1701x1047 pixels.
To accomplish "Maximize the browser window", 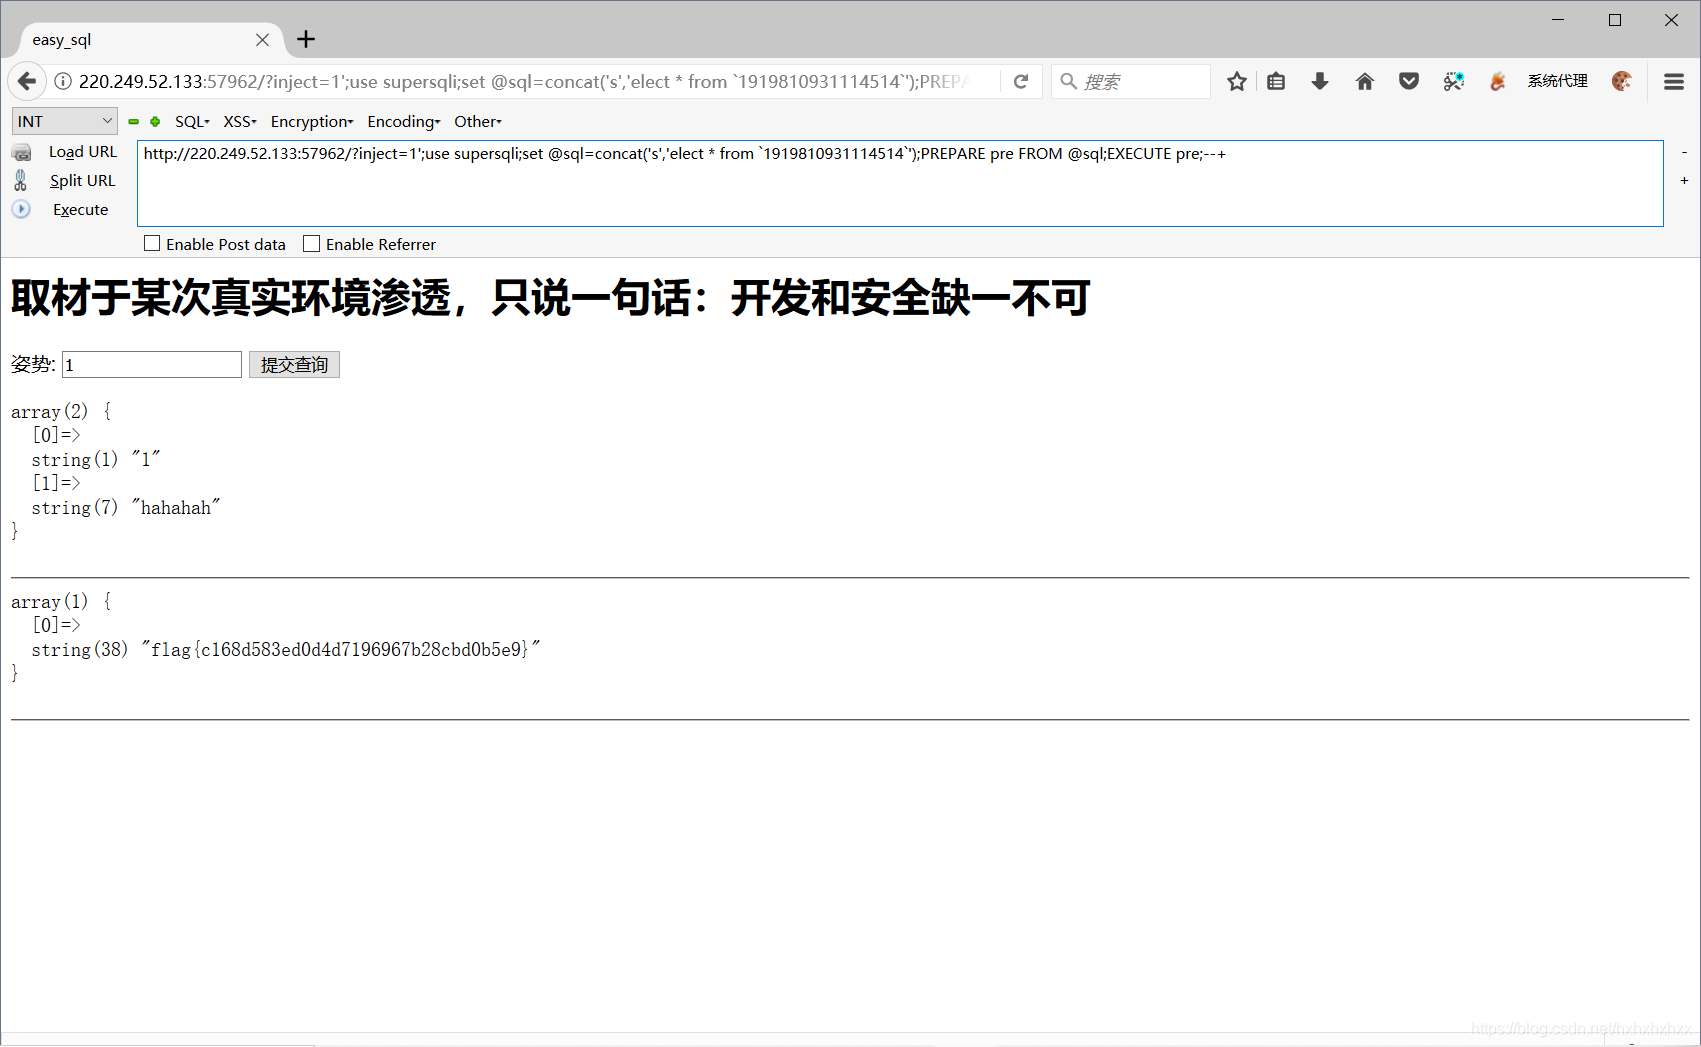I will tap(1614, 20).
